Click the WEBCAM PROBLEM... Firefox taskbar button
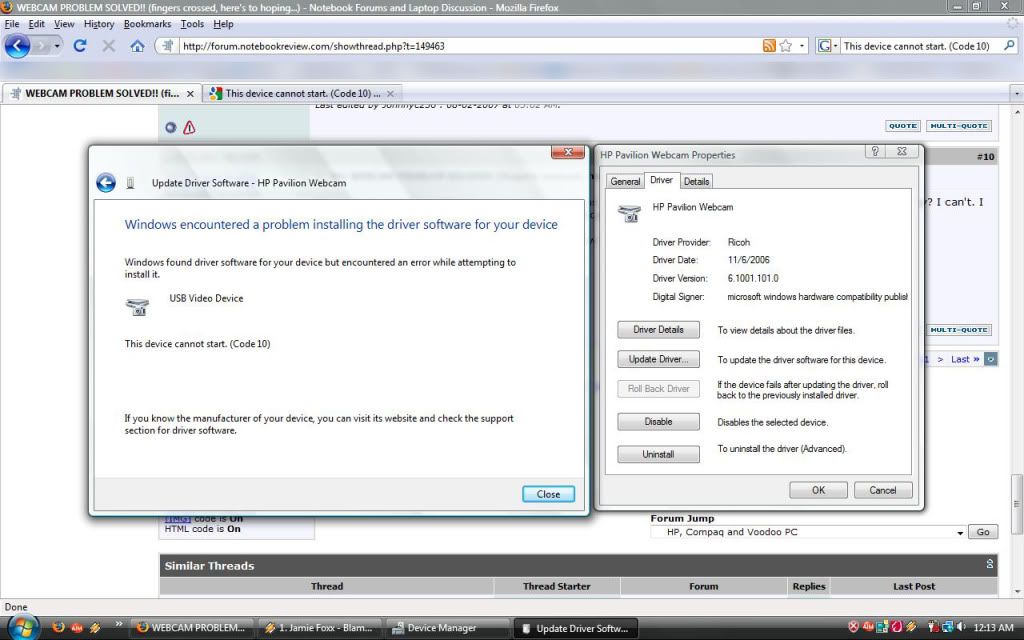 click(191, 628)
